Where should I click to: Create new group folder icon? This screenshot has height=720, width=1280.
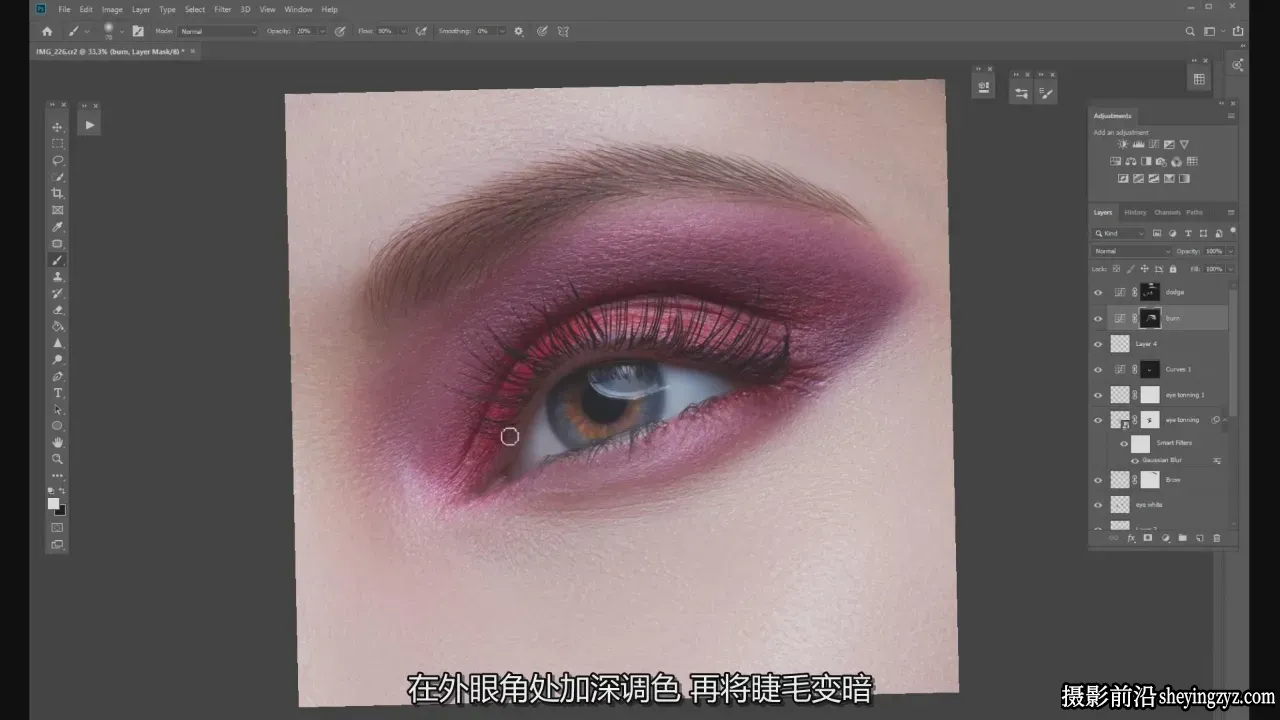tap(1182, 538)
